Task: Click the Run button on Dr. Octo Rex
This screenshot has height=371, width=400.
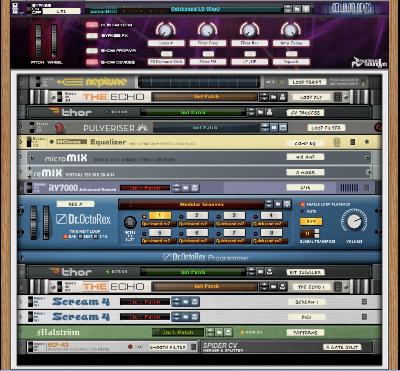Action: [311, 221]
